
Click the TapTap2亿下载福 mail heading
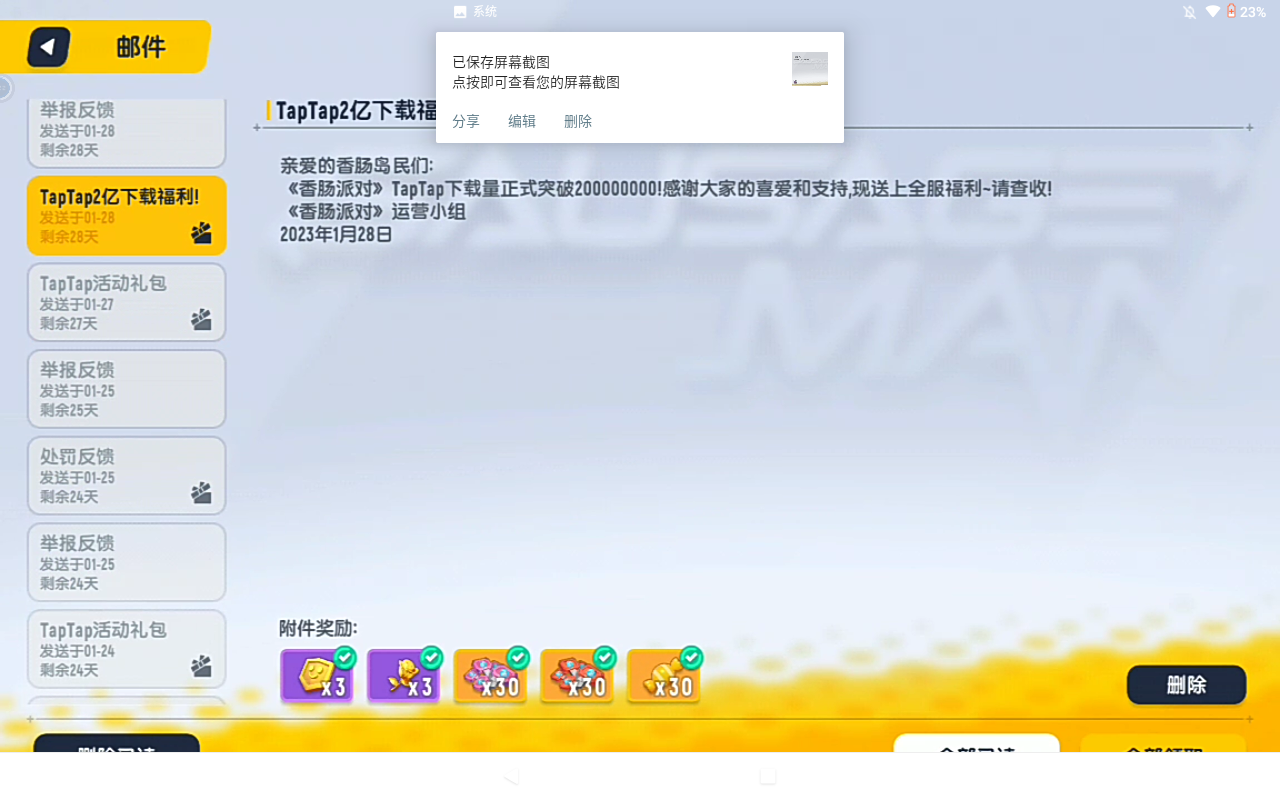357,110
